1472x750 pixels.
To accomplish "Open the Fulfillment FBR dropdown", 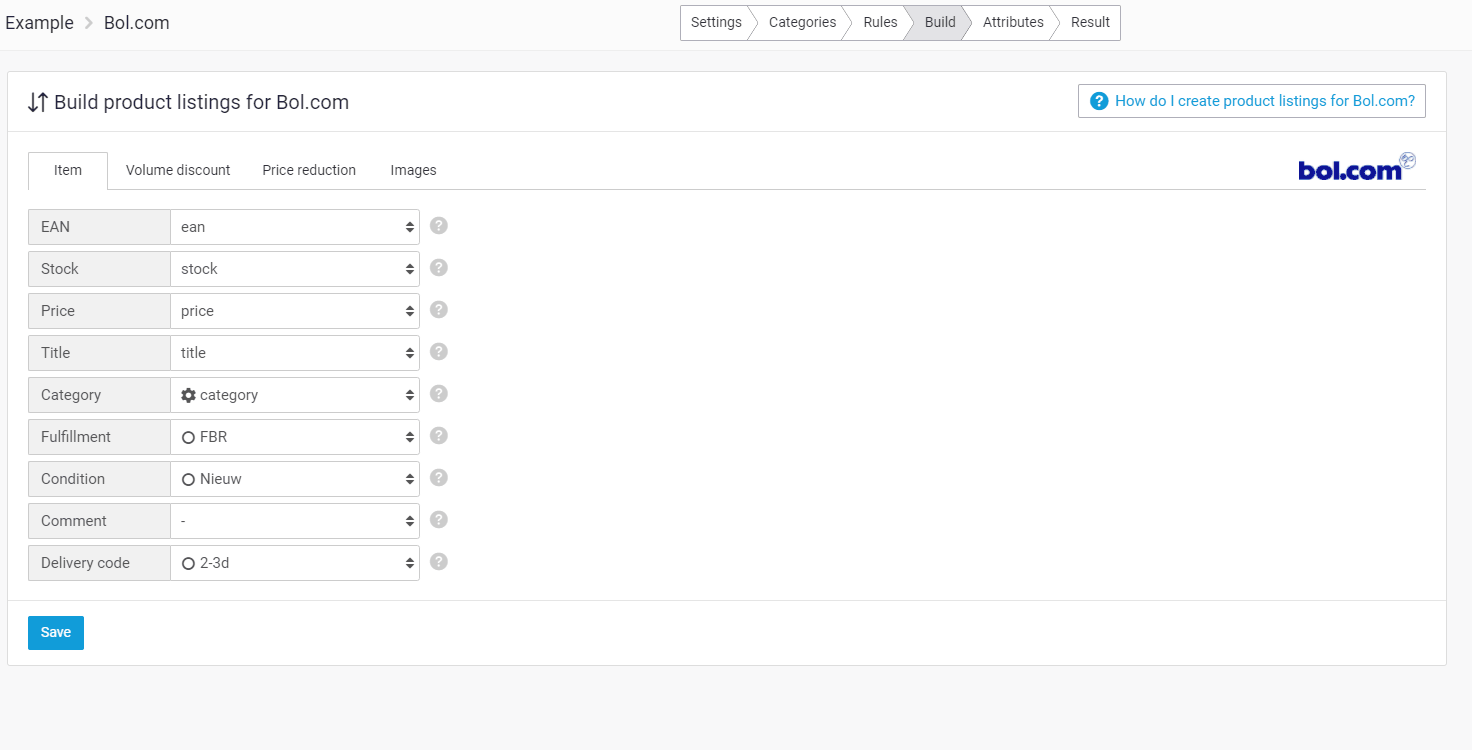I will pos(295,437).
